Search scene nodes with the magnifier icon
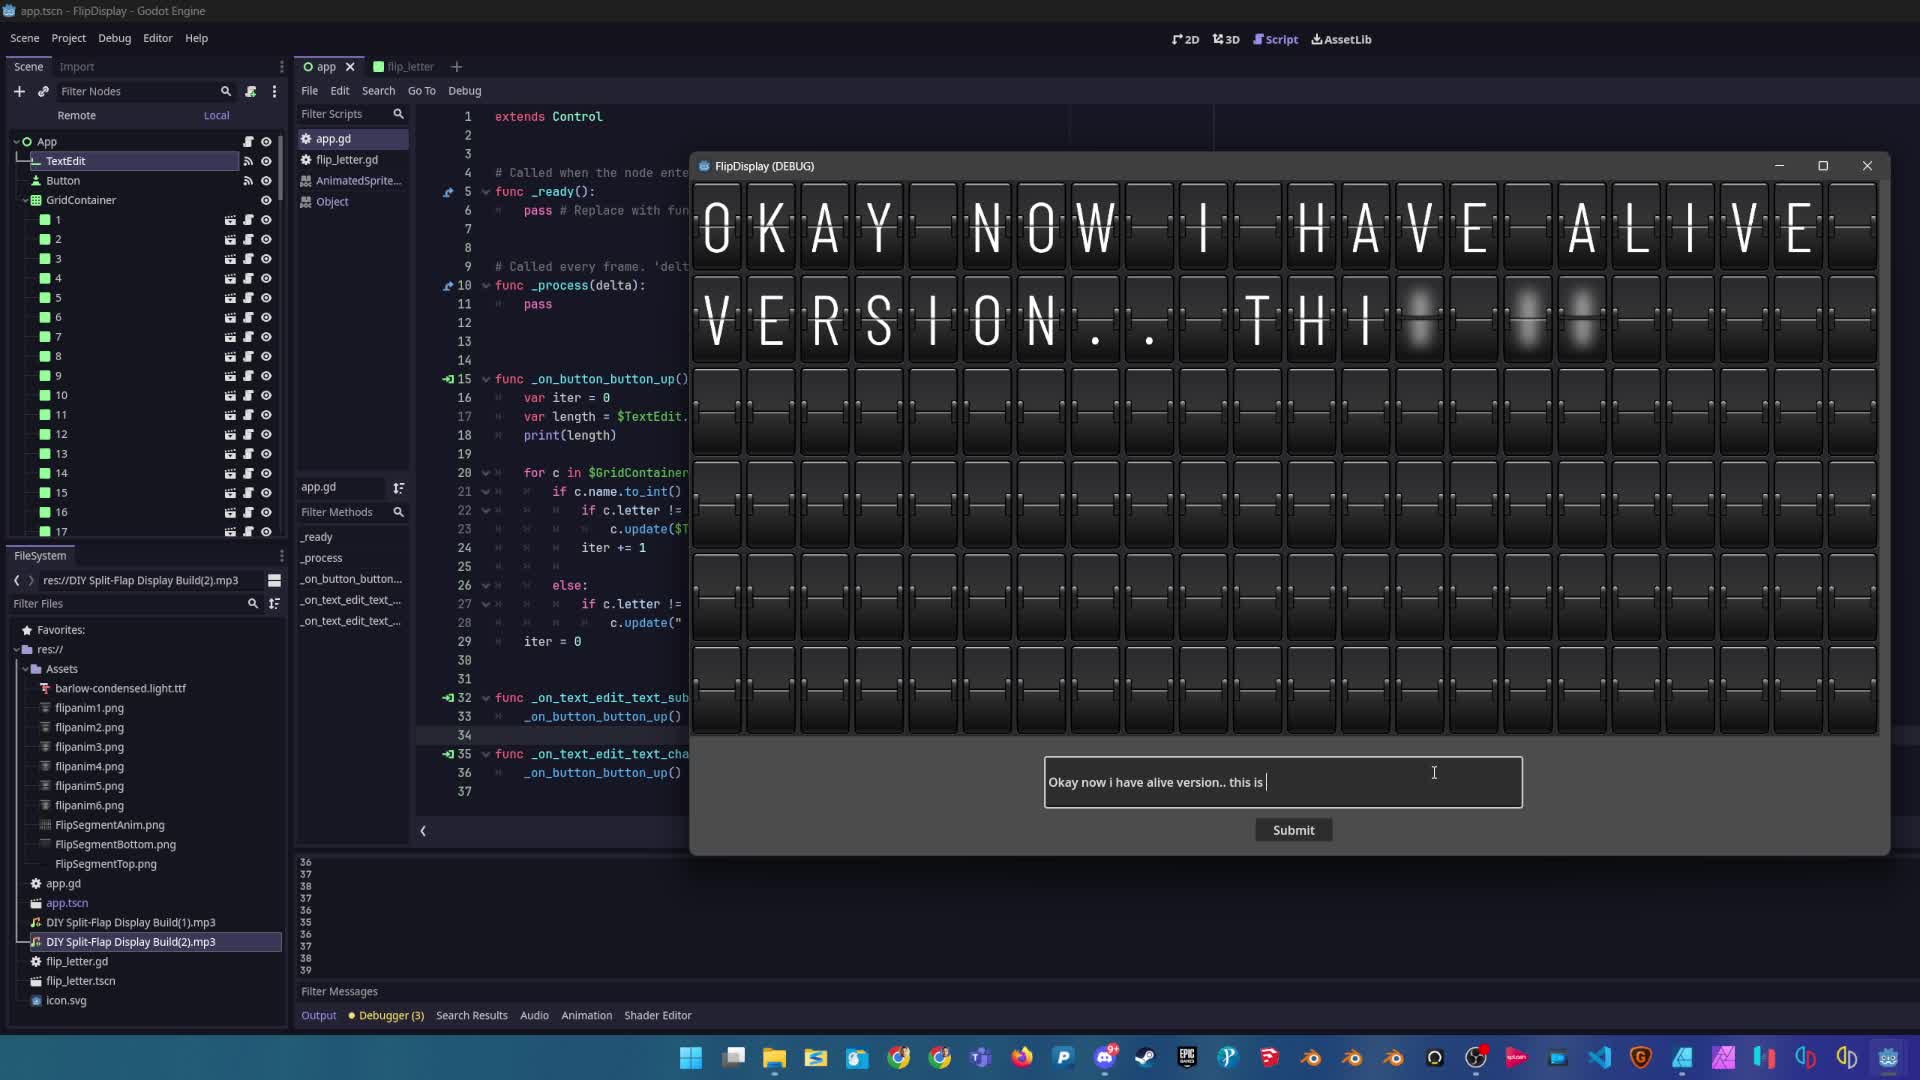 point(226,91)
